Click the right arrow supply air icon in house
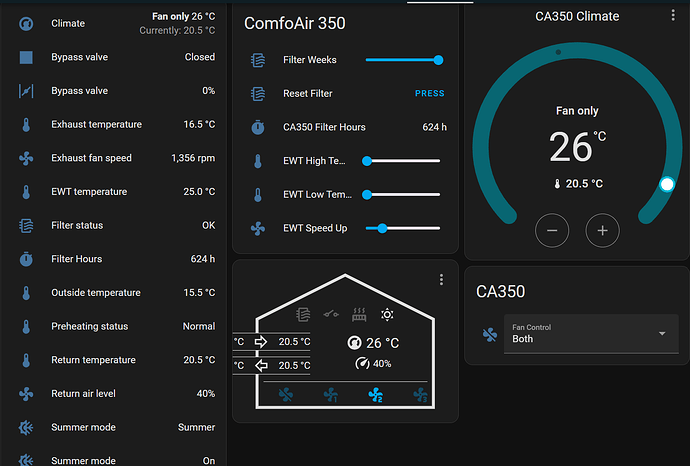Viewport: 690px width, 466px height. [261, 341]
